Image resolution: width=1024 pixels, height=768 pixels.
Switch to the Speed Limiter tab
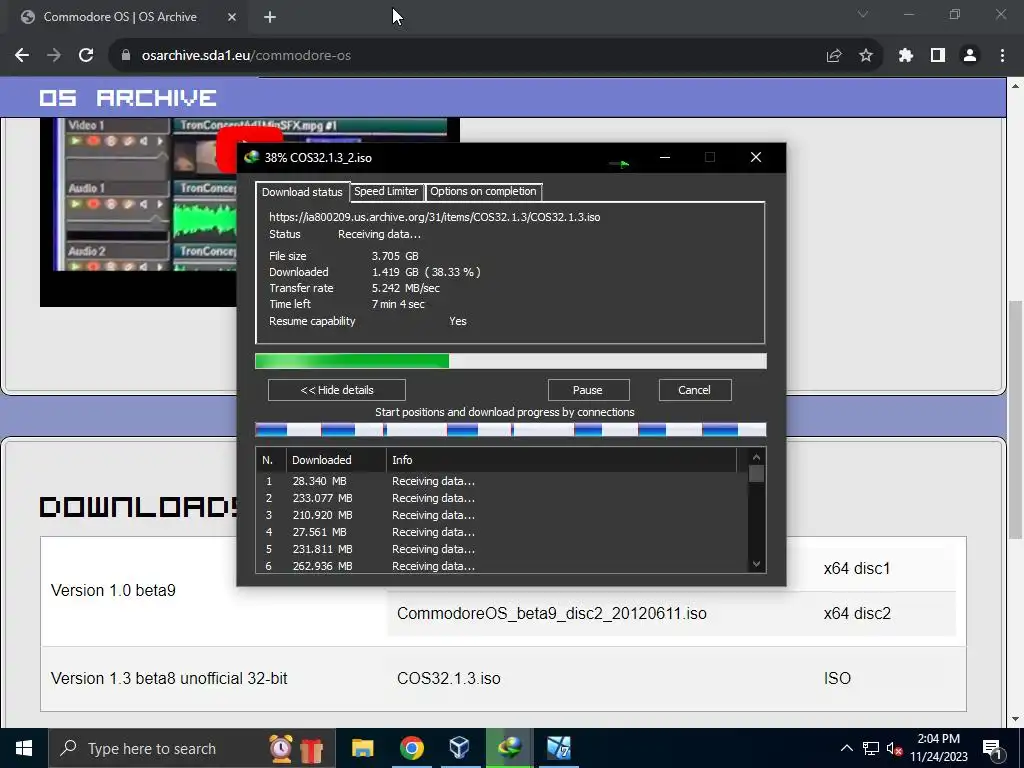[386, 191]
